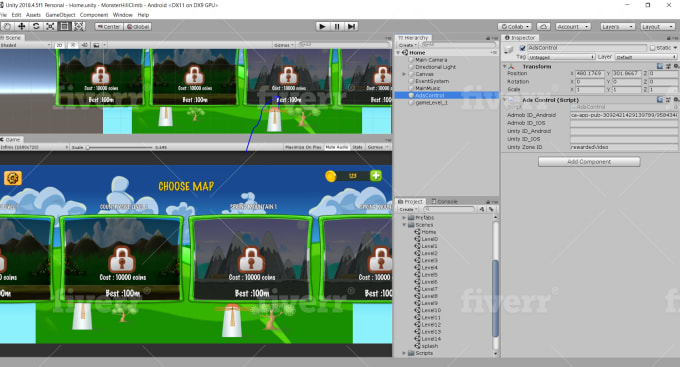Select Main Camera in Hierarchy

(x=431, y=60)
